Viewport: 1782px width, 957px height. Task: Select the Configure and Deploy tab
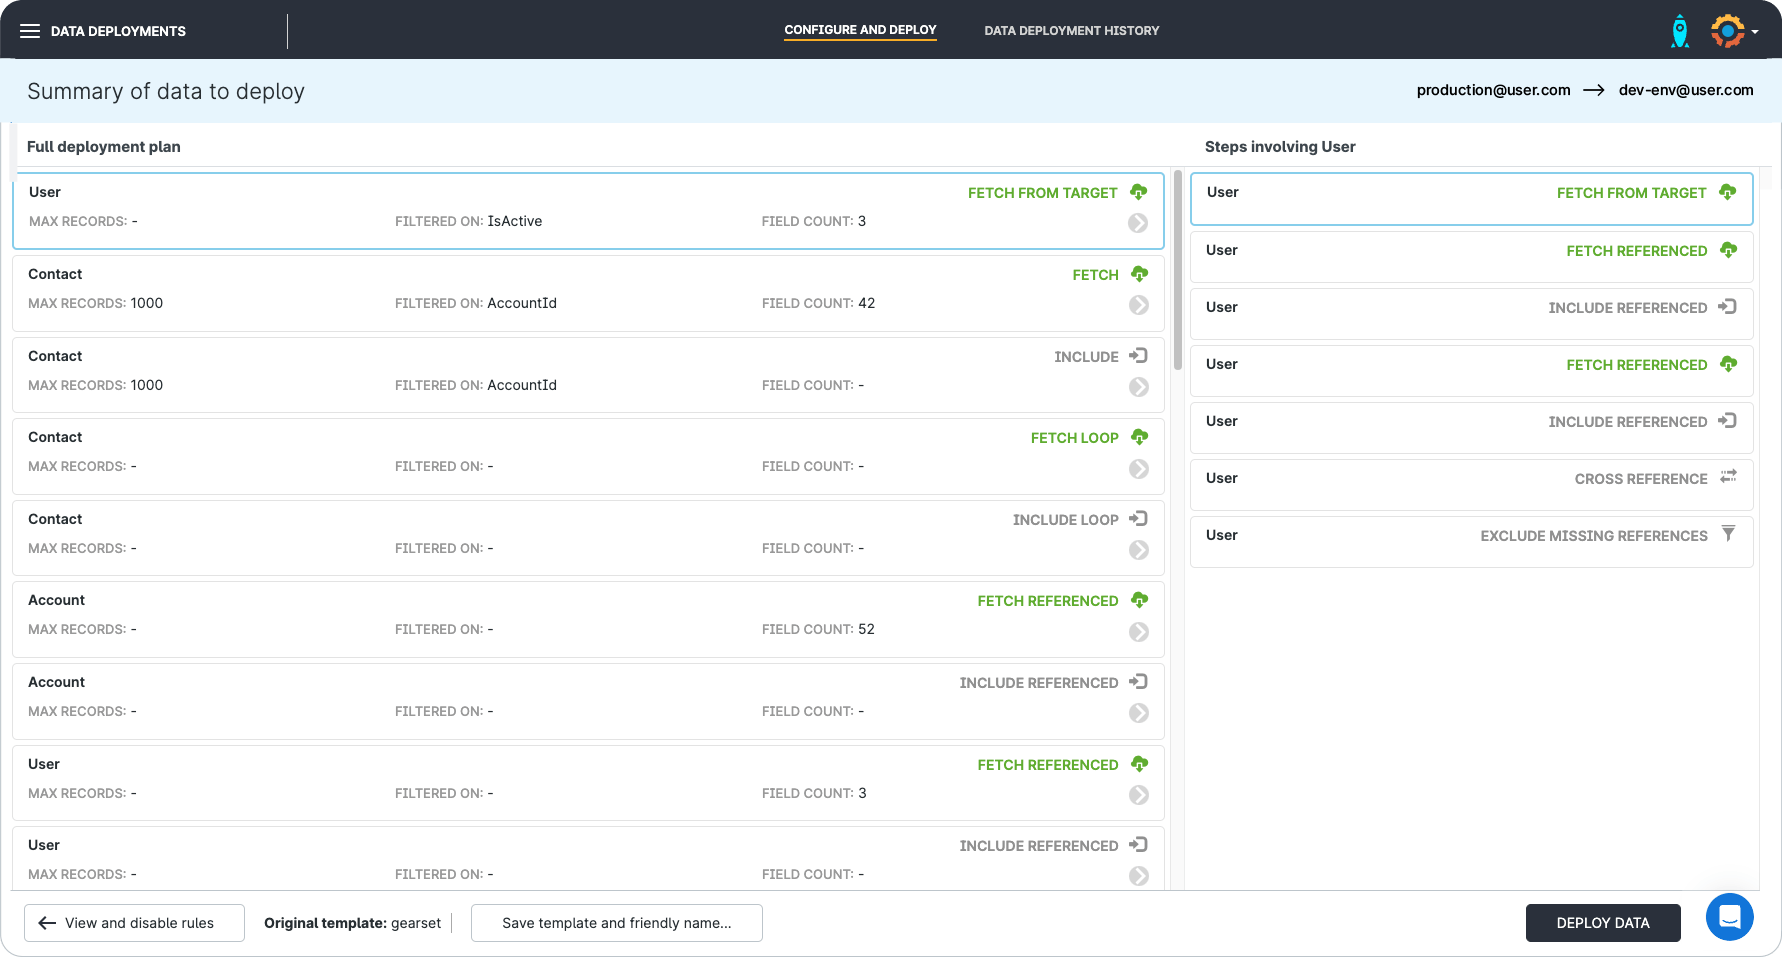860,30
